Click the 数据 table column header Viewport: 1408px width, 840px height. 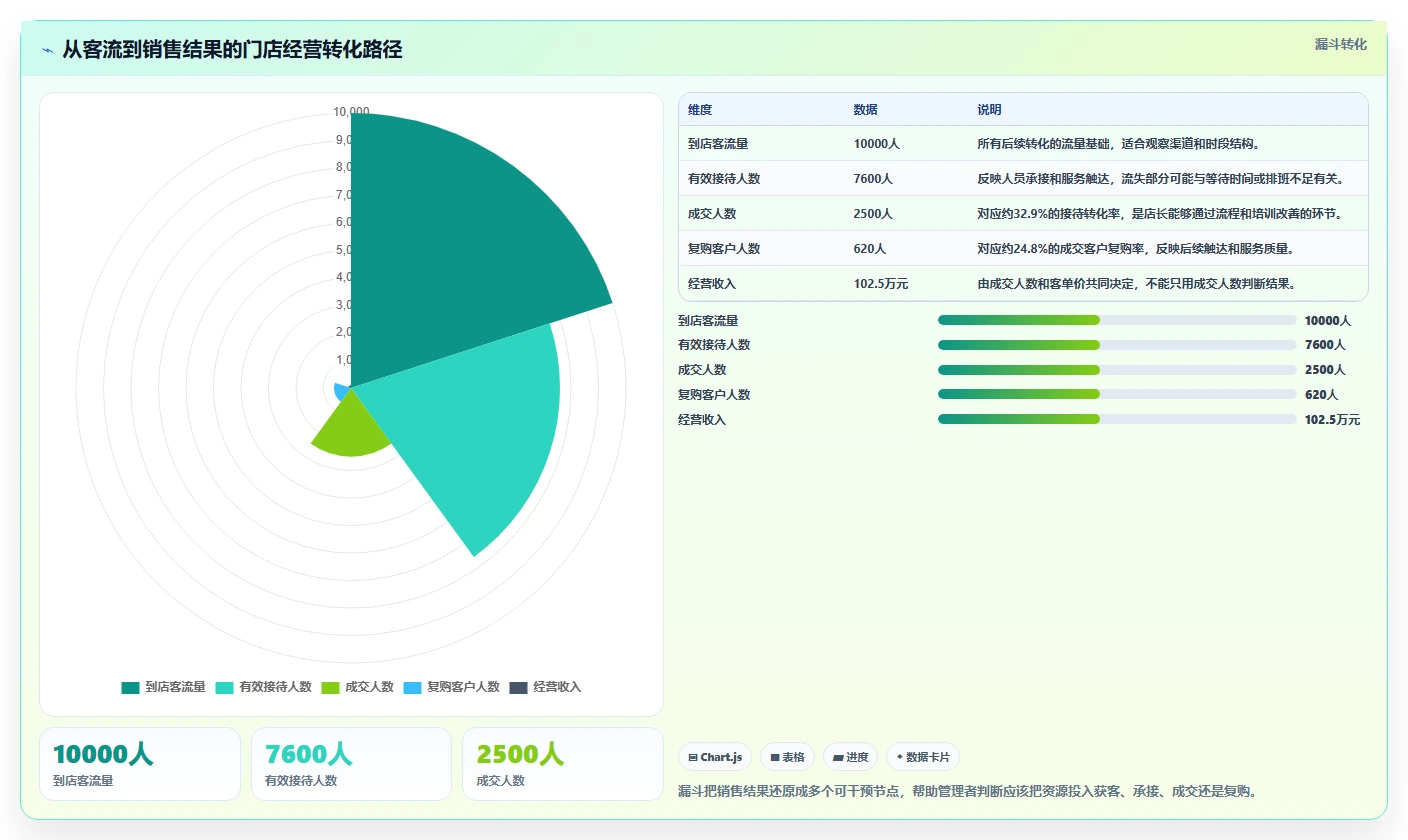[866, 110]
